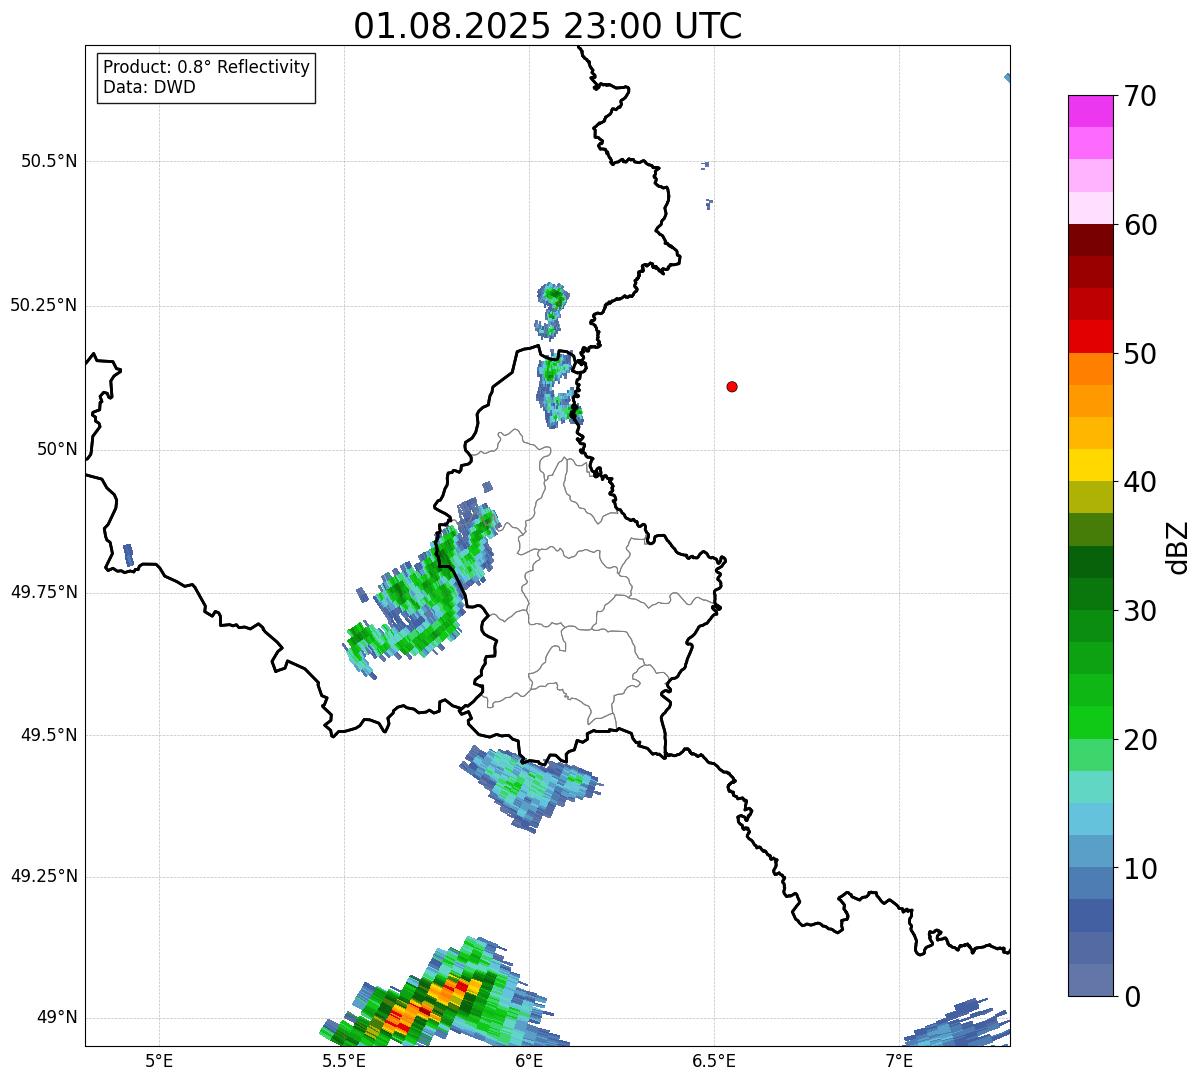This screenshot has height=1081, width=1202.
Task: Click the 50.25°N latitude label
Action: [x=44, y=305]
